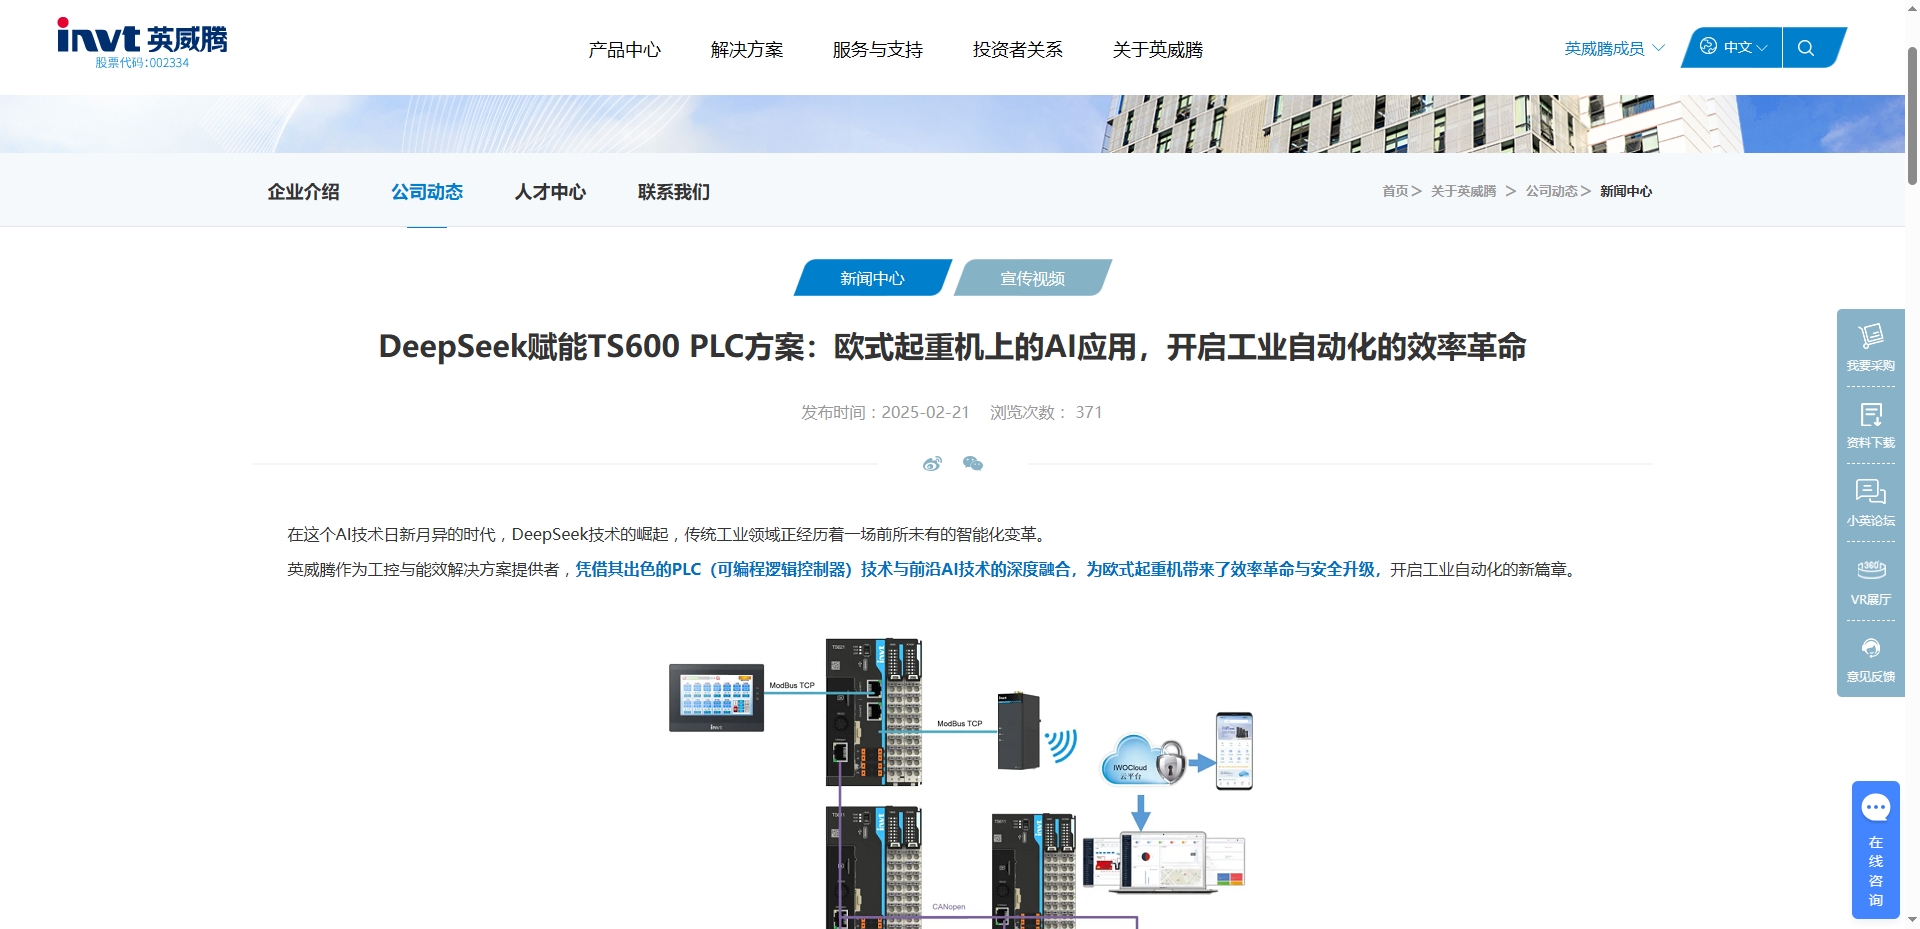Follow the 首页 breadcrumb link
1920x929 pixels.
coord(1395,191)
